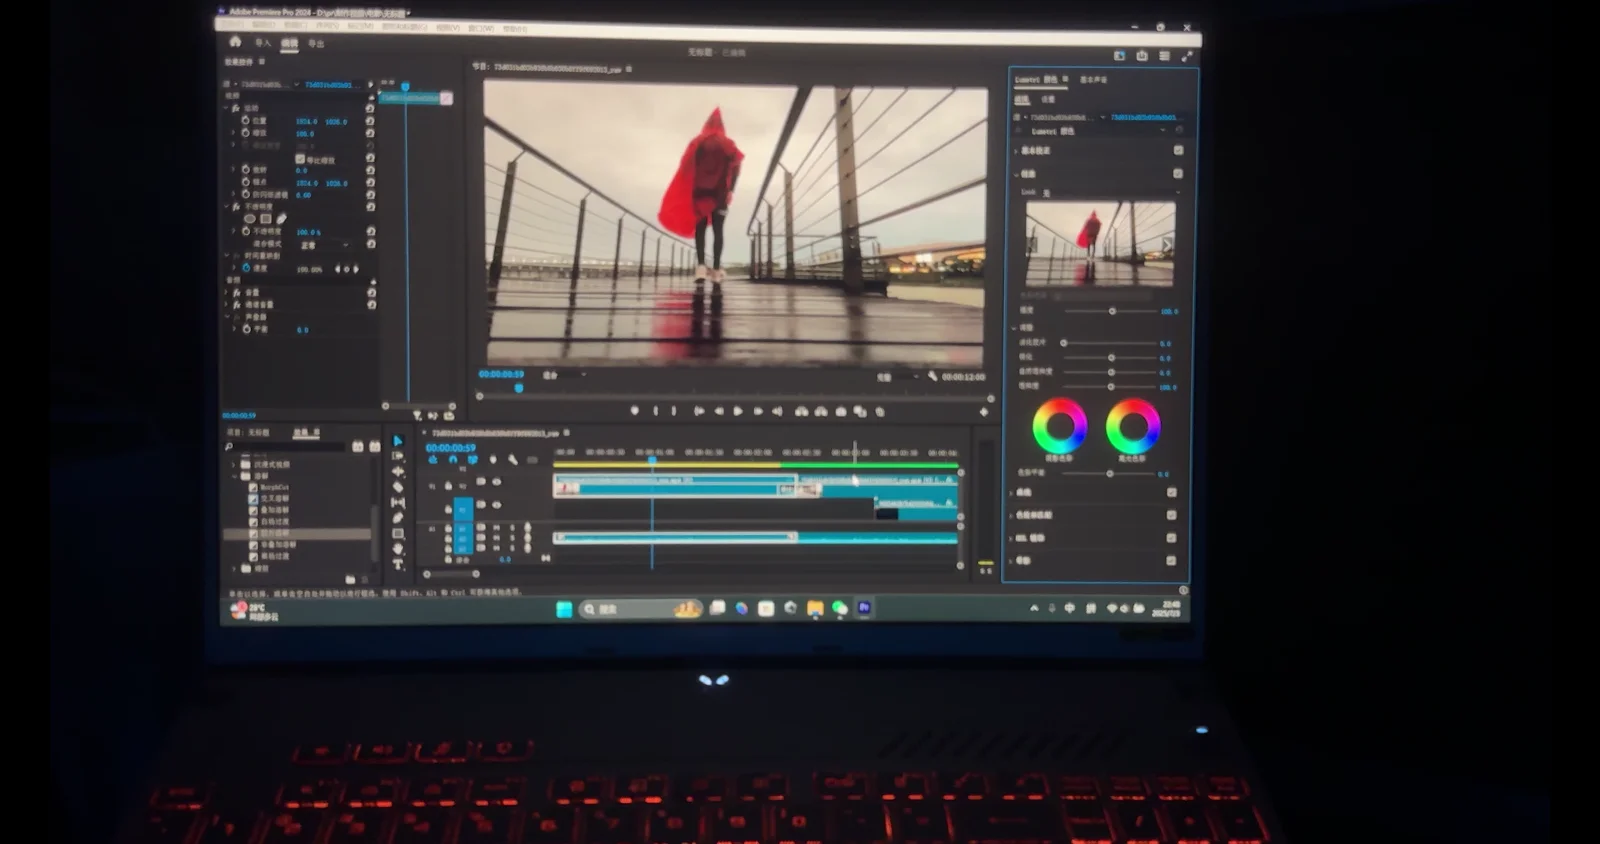
Task: Open program monitor settings wrench
Action: coord(933,376)
